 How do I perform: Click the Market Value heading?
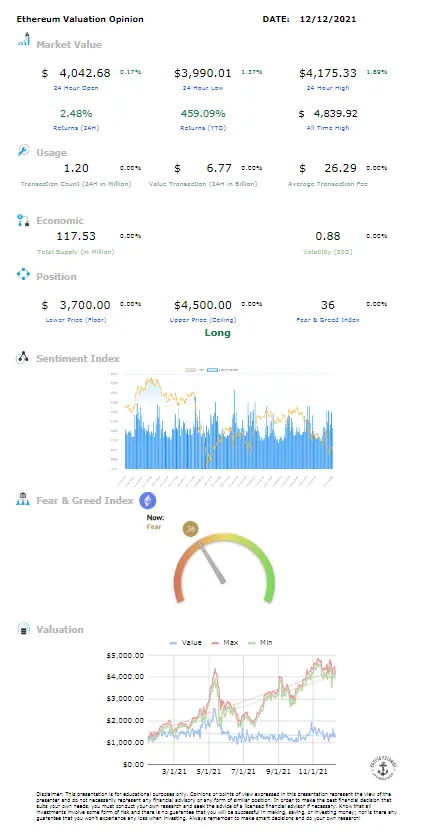point(69,44)
